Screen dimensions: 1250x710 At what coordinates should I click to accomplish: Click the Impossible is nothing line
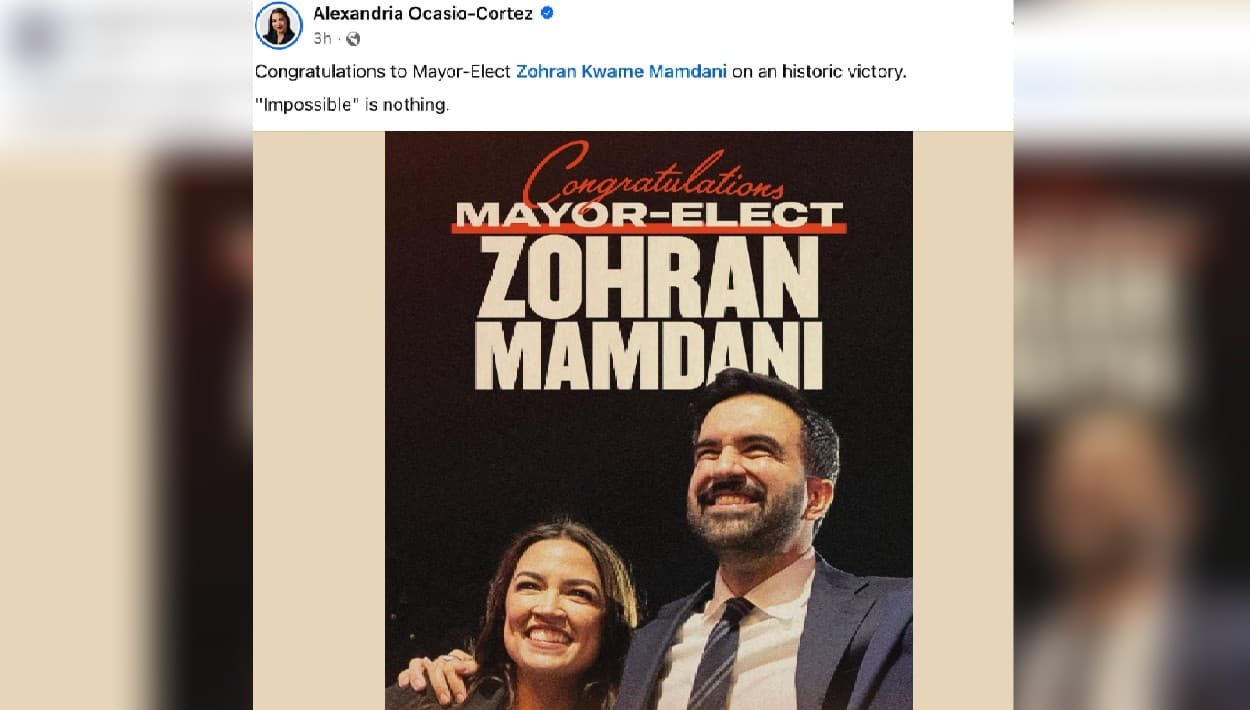pos(354,104)
